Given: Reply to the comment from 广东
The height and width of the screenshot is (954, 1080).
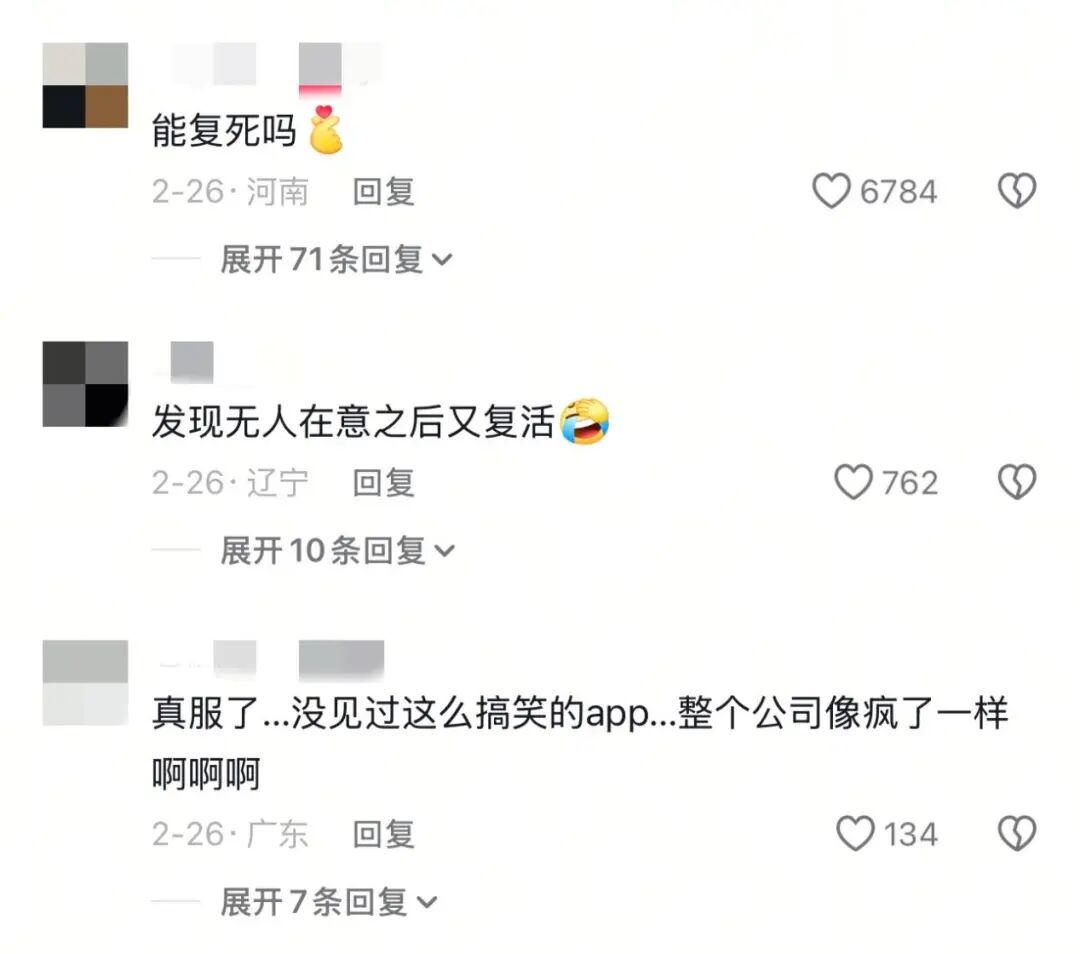Looking at the screenshot, I should point(384,834).
